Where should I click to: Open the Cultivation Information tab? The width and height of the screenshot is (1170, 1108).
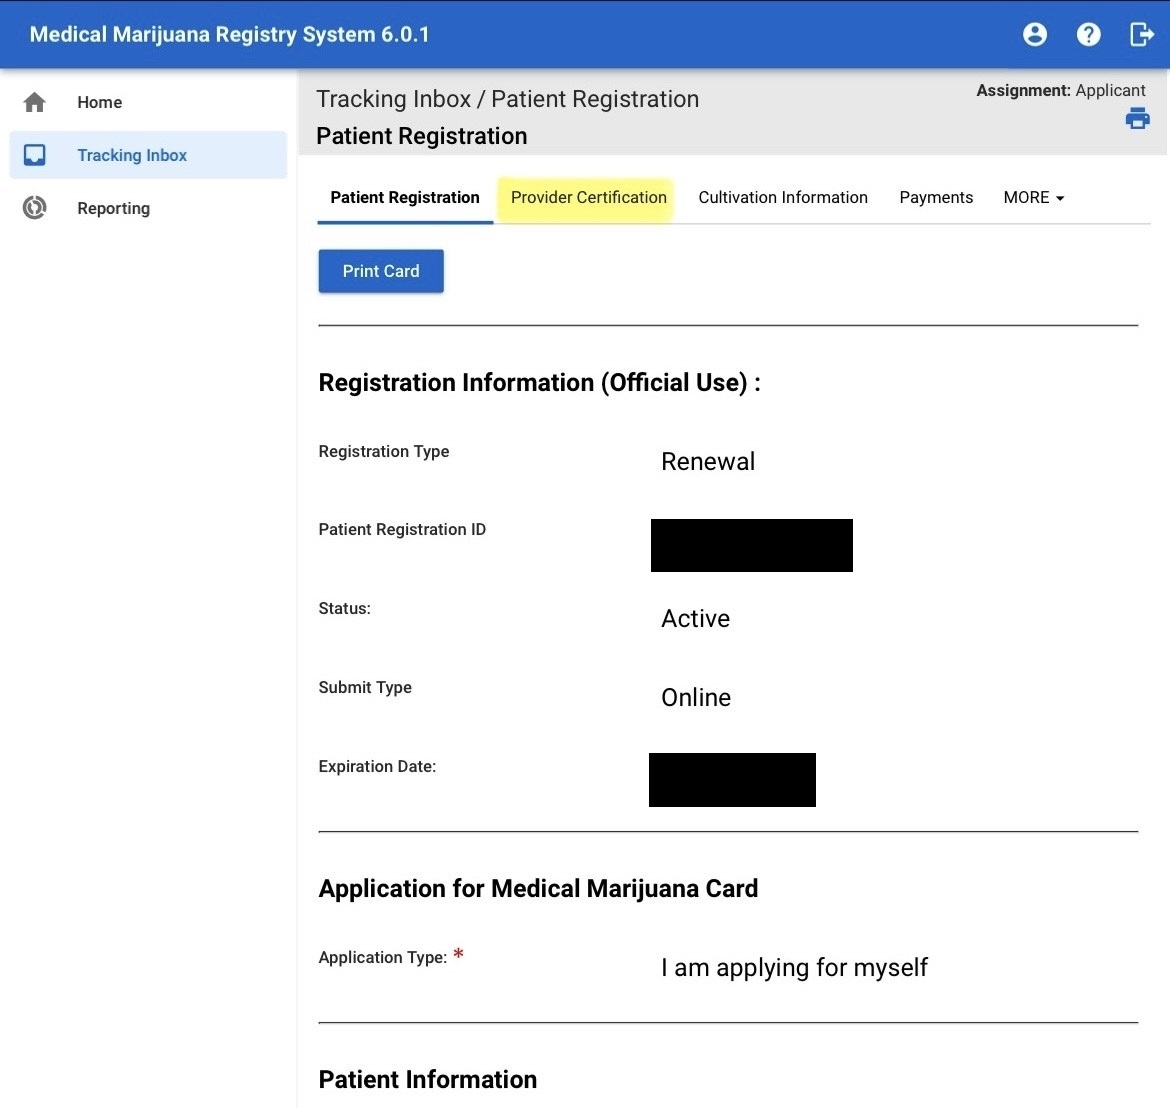click(x=782, y=198)
